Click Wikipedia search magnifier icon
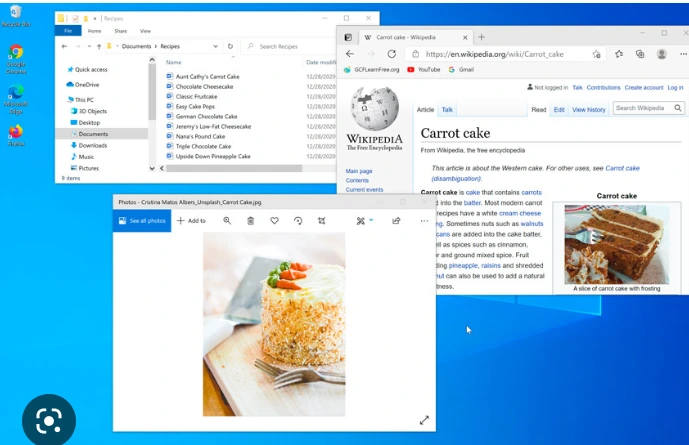This screenshot has height=445, width=689. pos(678,108)
